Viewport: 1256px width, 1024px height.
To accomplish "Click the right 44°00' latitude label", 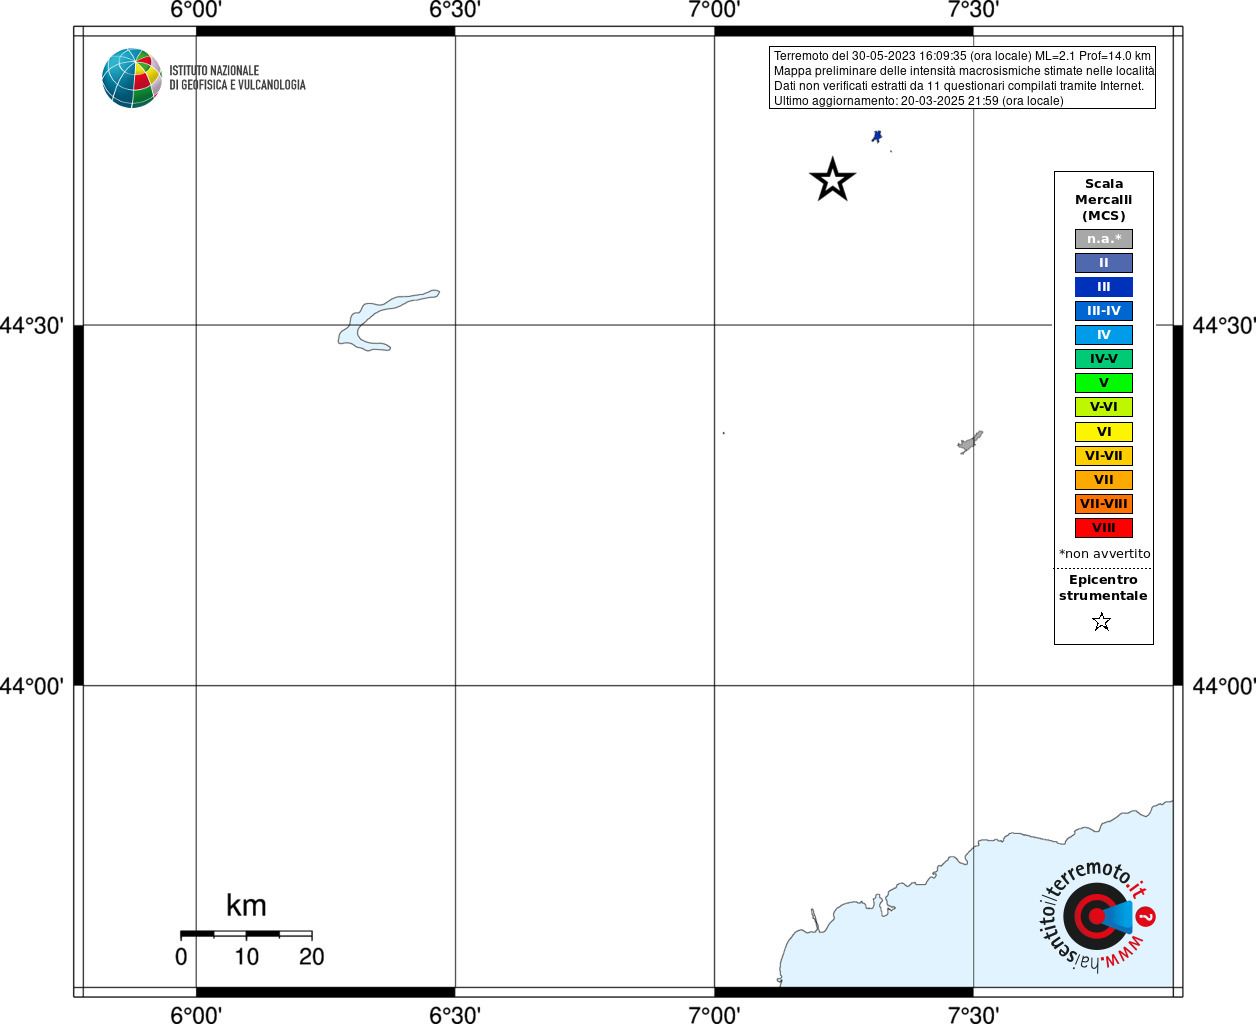I will 1224,686.
